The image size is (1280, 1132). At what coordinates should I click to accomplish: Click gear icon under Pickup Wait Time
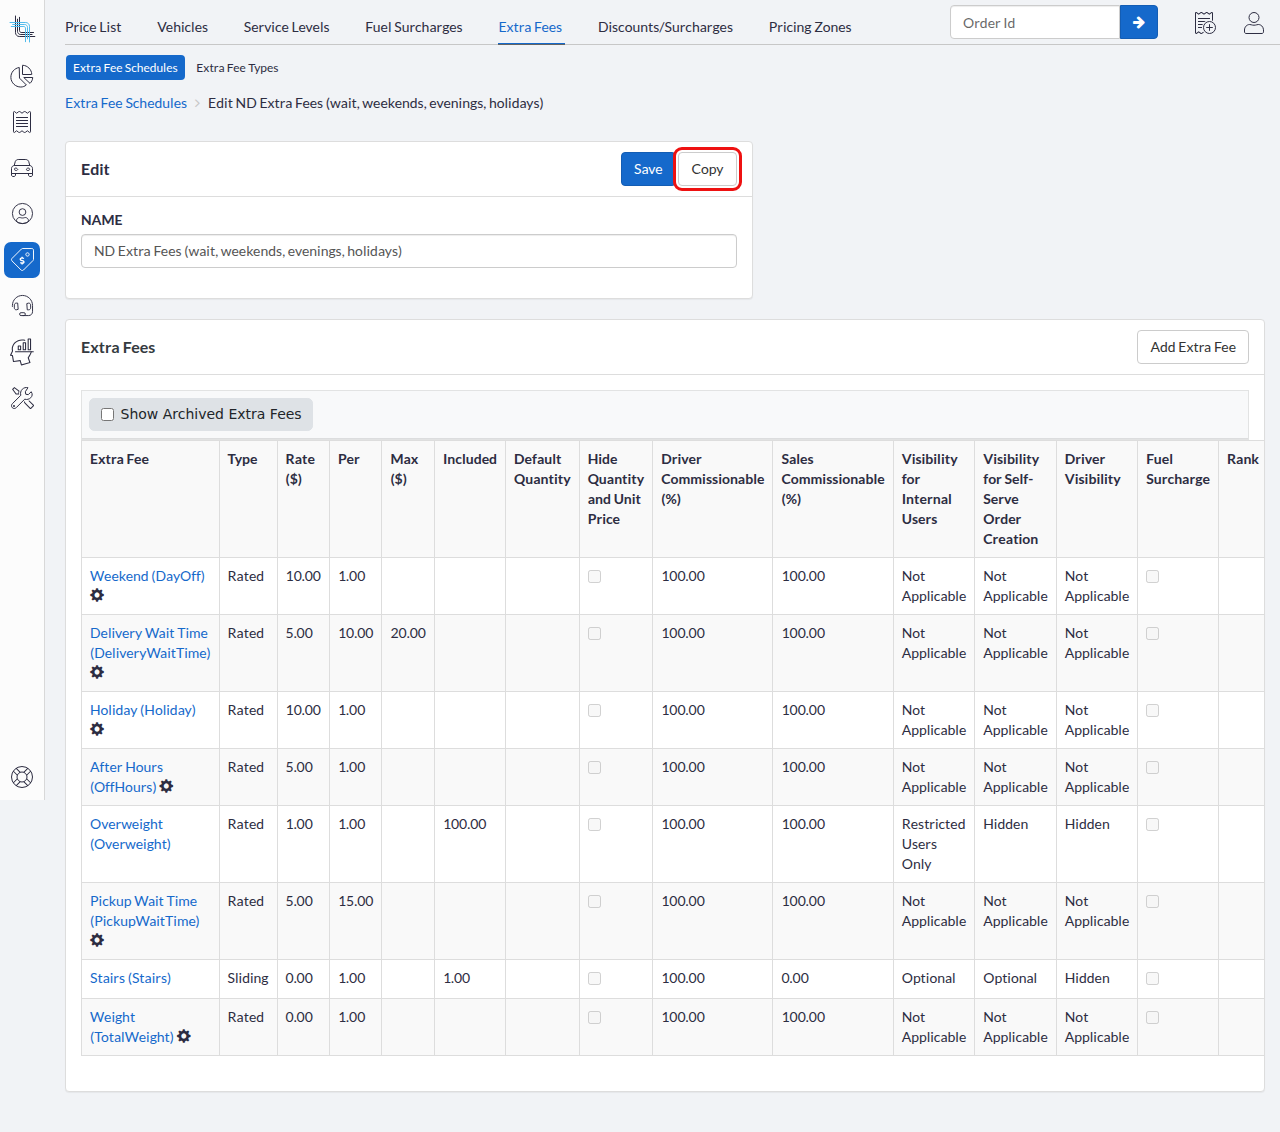(x=97, y=940)
